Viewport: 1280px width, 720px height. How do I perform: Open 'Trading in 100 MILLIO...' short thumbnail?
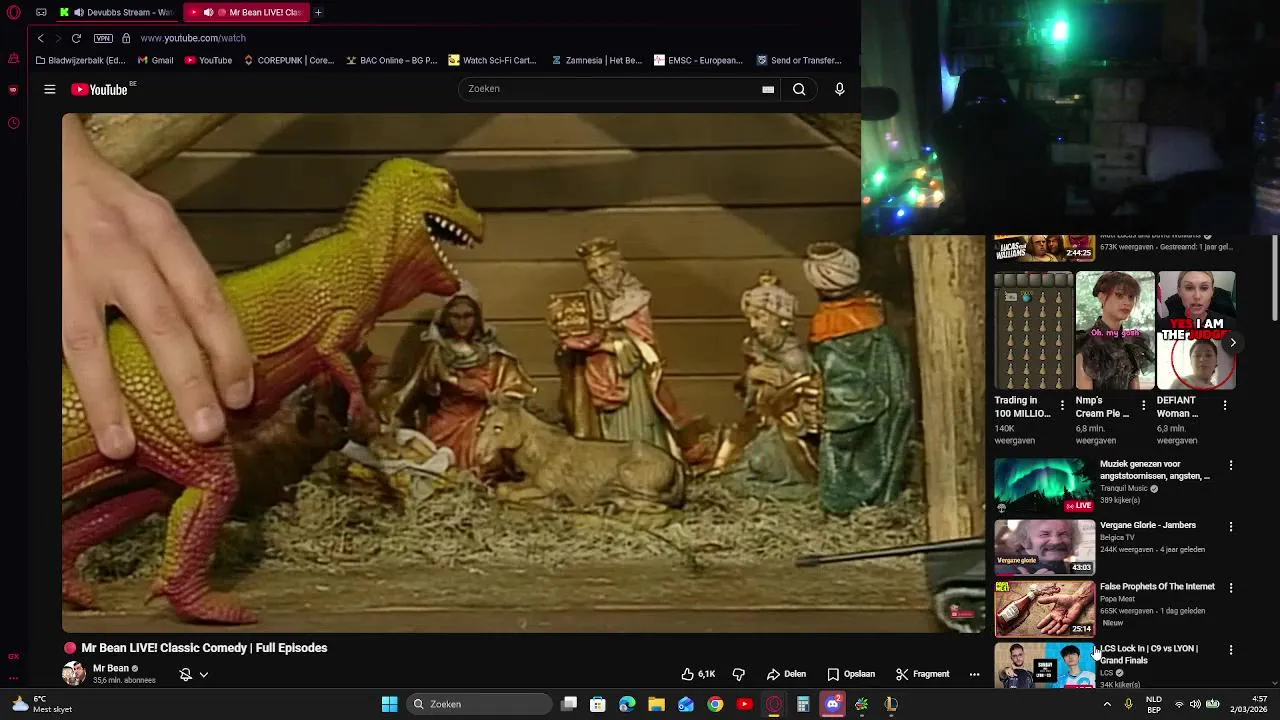1034,330
